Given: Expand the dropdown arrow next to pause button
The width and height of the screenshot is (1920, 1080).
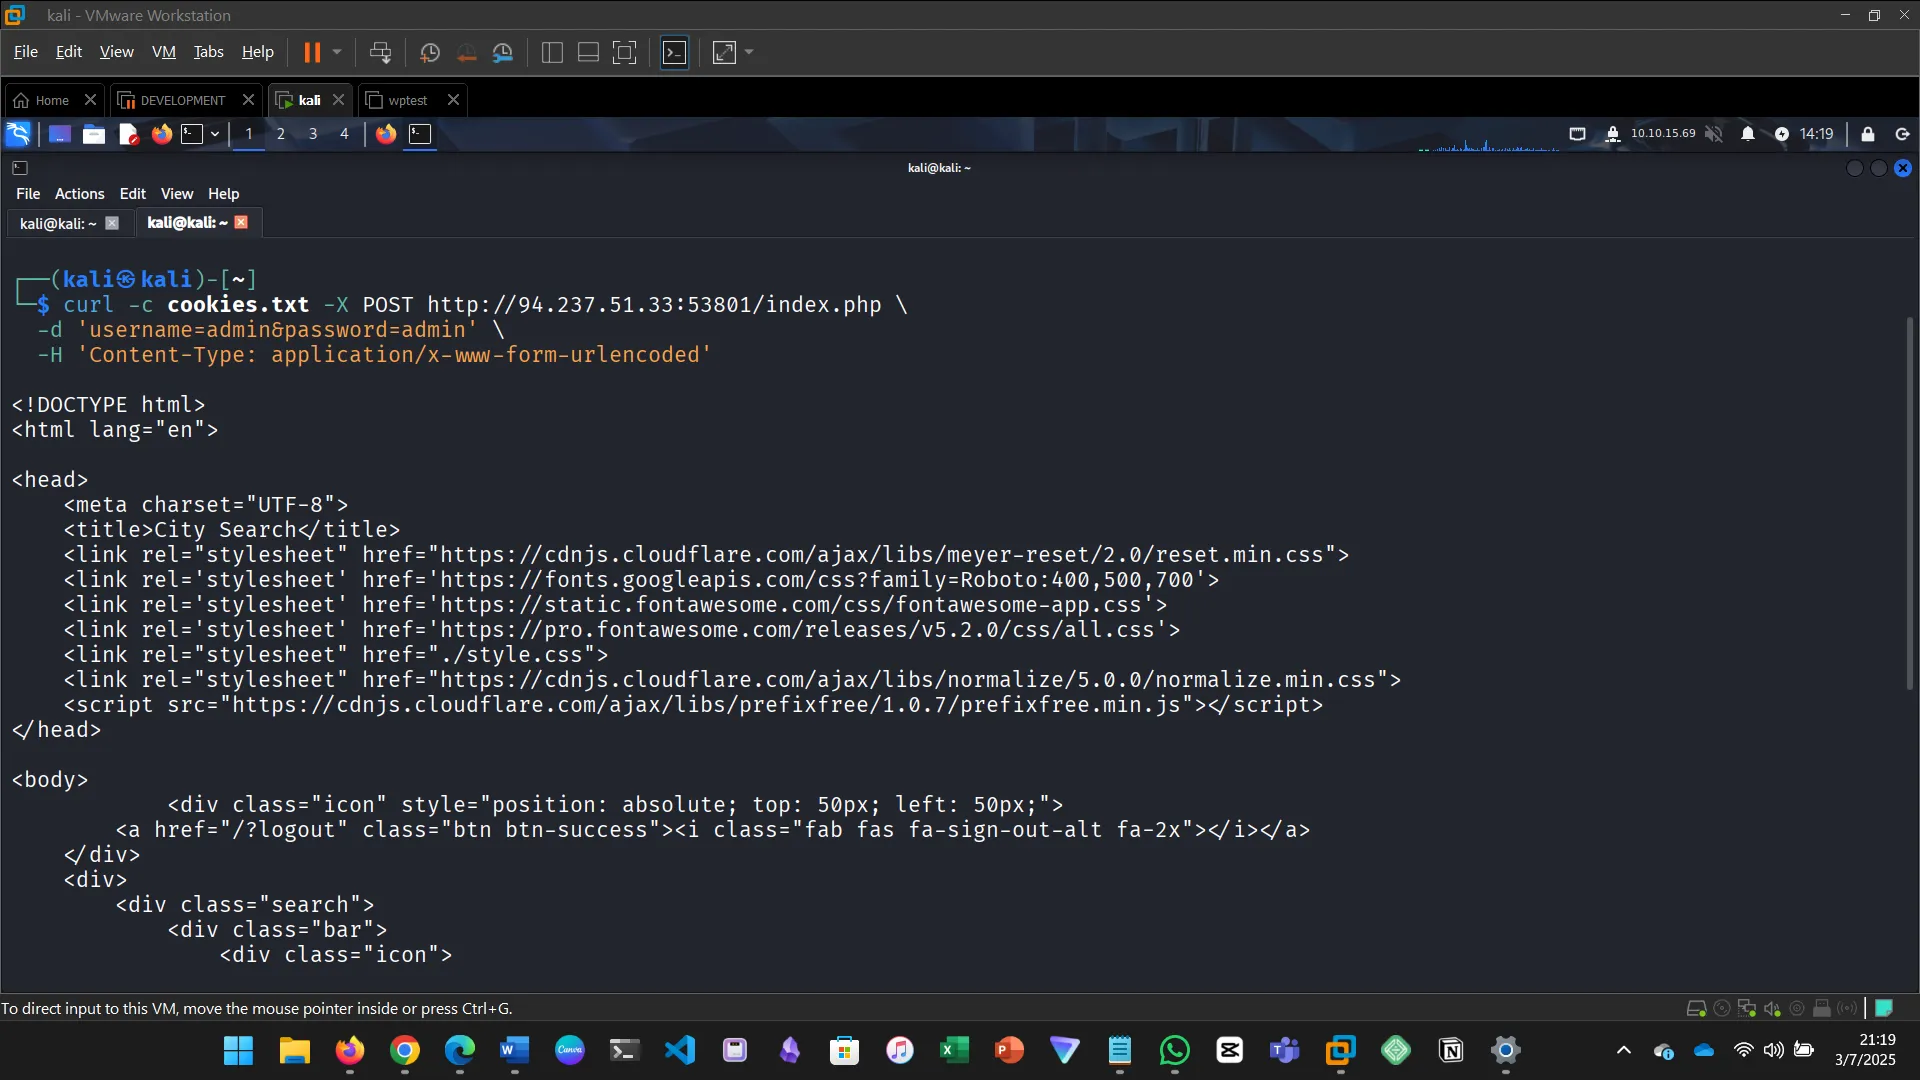Looking at the screenshot, I should (337, 52).
